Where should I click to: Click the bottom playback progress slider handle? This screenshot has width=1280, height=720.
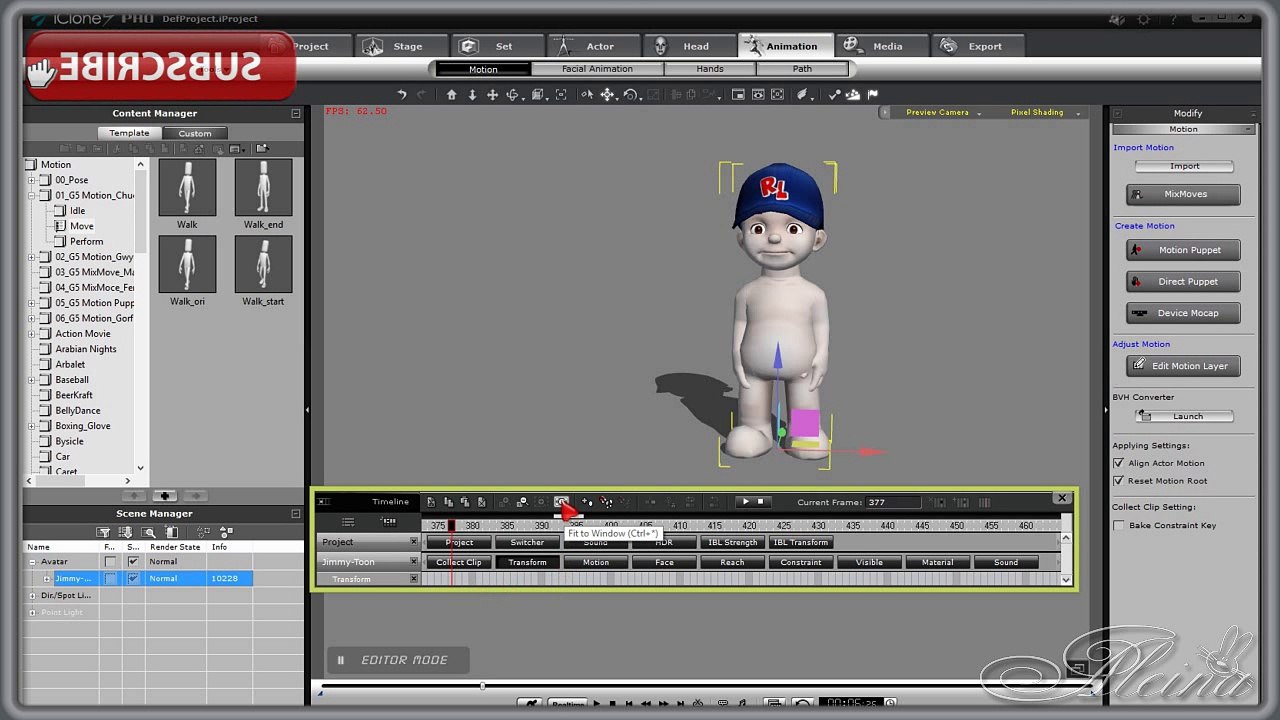click(482, 686)
